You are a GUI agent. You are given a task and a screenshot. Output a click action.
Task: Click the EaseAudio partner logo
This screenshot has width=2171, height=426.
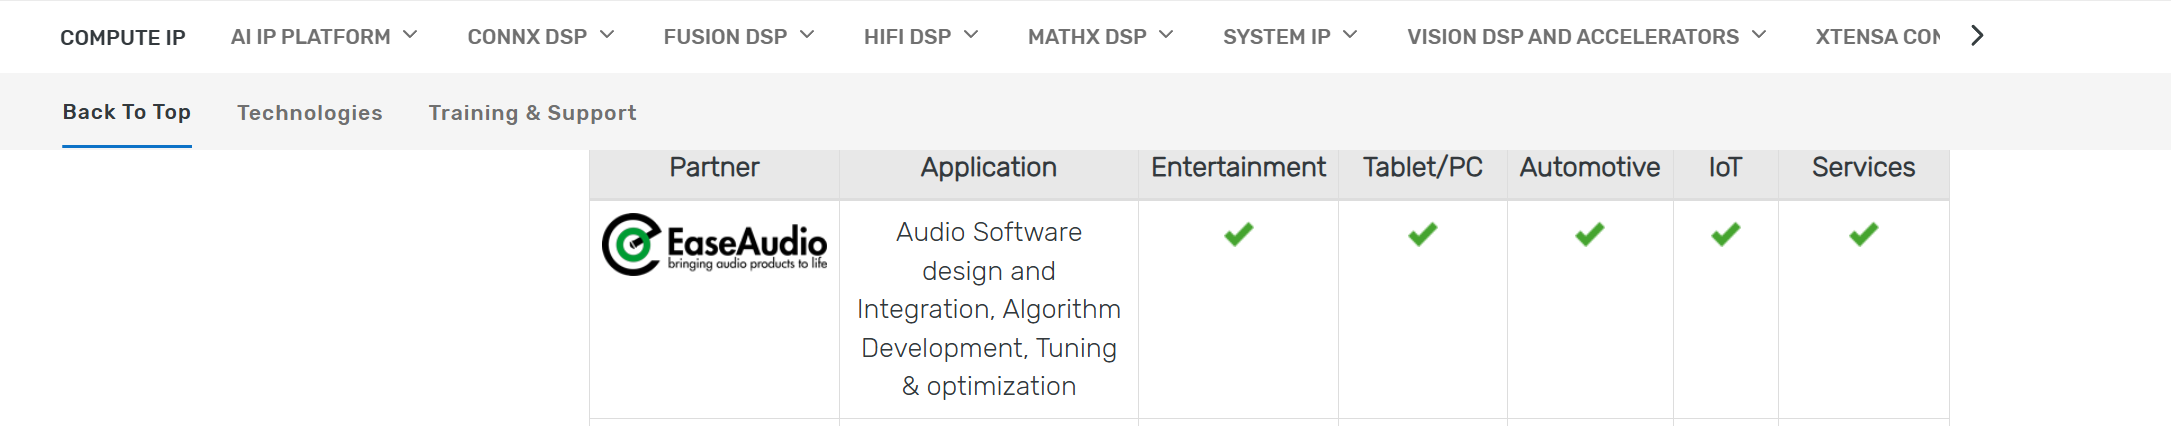click(x=714, y=245)
